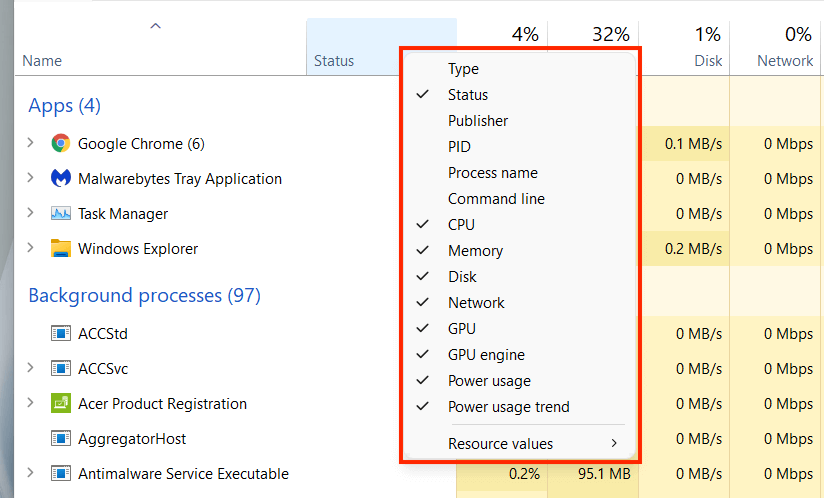Click the Antimalware Service Executable icon
824x498 pixels.
click(61, 473)
